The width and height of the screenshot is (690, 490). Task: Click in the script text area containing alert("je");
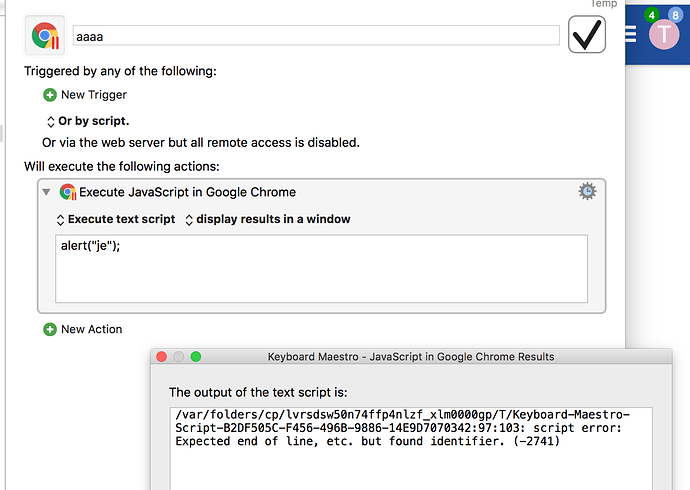click(321, 268)
